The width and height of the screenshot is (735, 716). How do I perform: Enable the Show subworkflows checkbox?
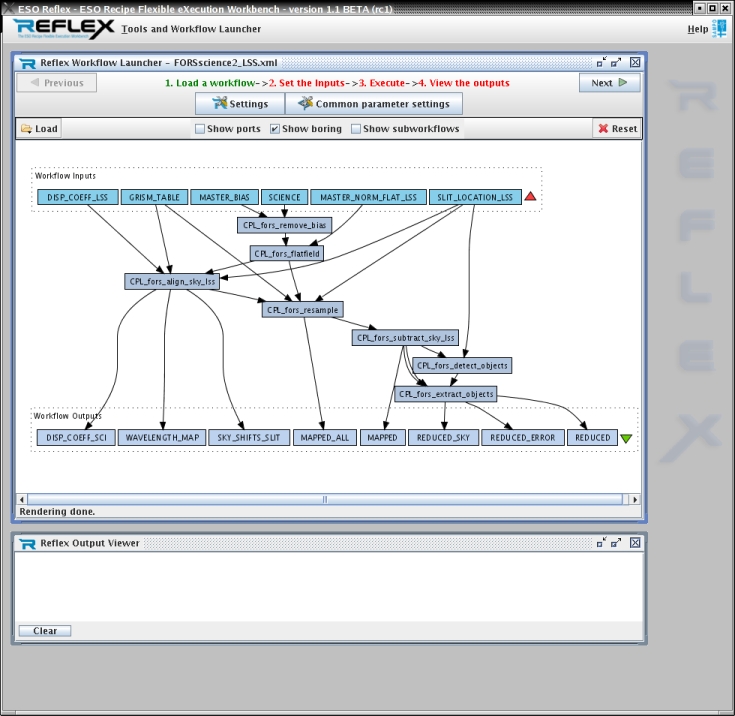(356, 128)
